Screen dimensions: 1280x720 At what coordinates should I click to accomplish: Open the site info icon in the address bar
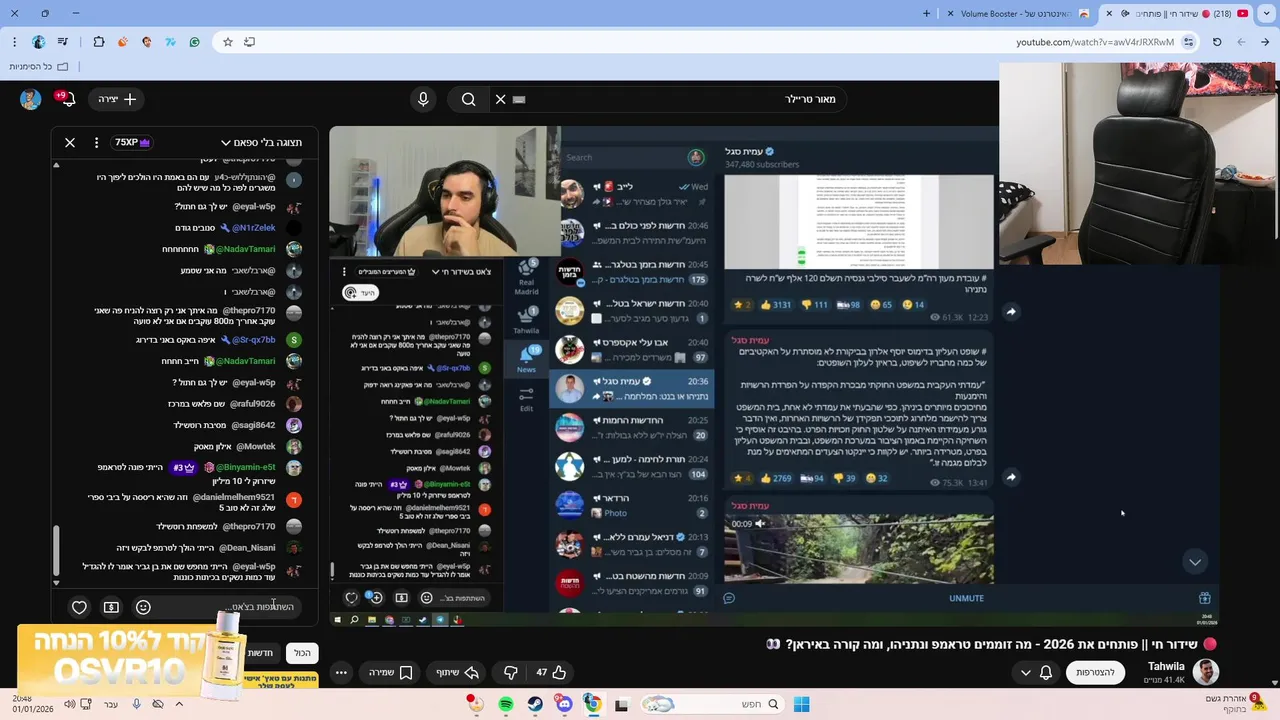pos(1188,42)
